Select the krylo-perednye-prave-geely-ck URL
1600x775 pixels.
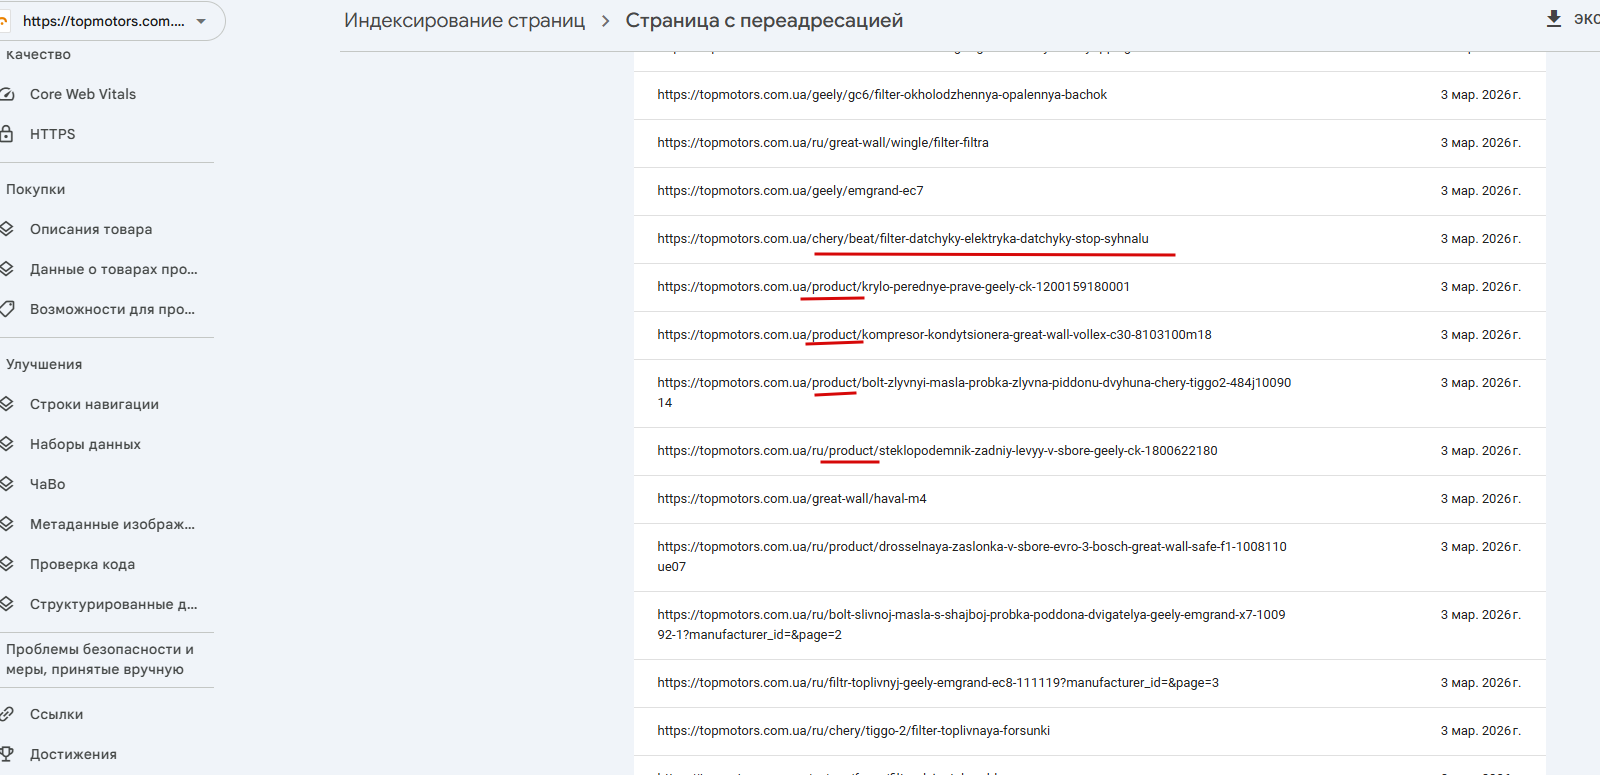[894, 287]
